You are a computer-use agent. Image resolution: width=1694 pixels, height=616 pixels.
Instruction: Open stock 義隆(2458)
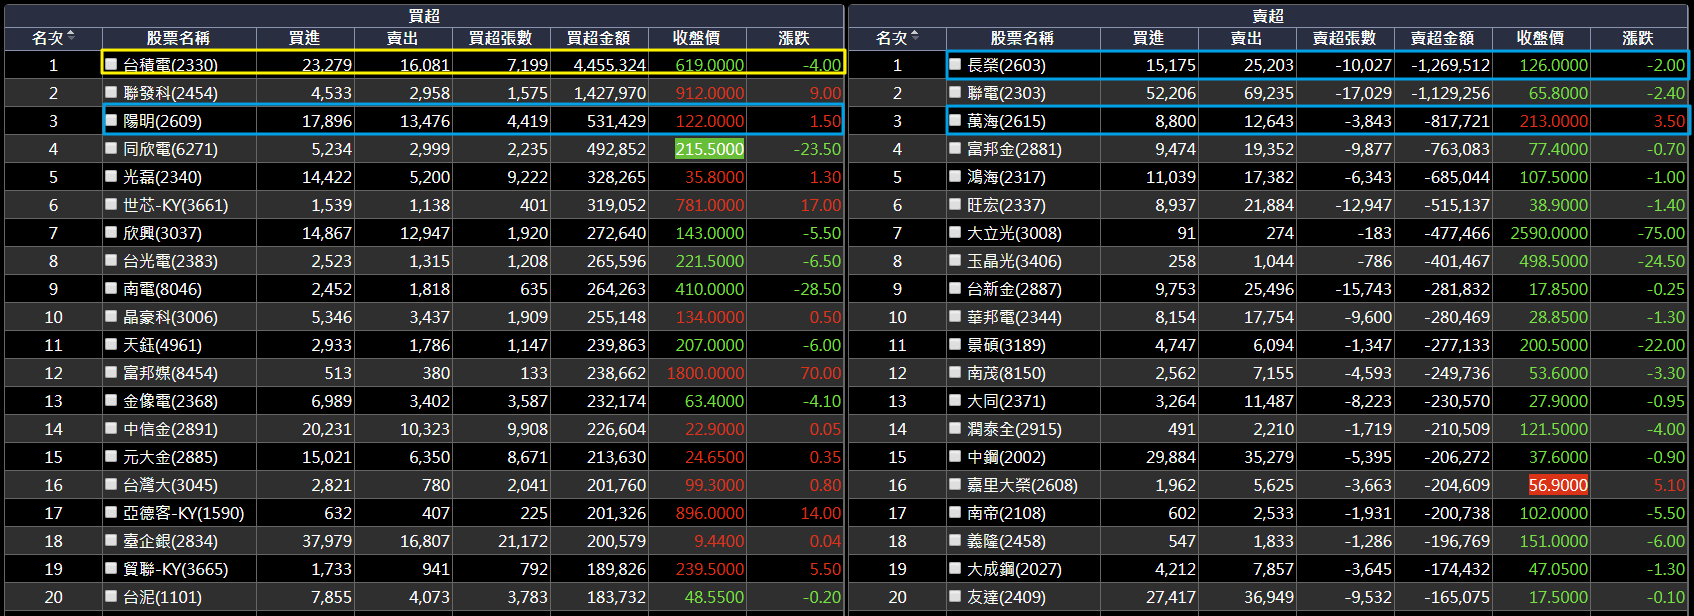(x=1006, y=541)
